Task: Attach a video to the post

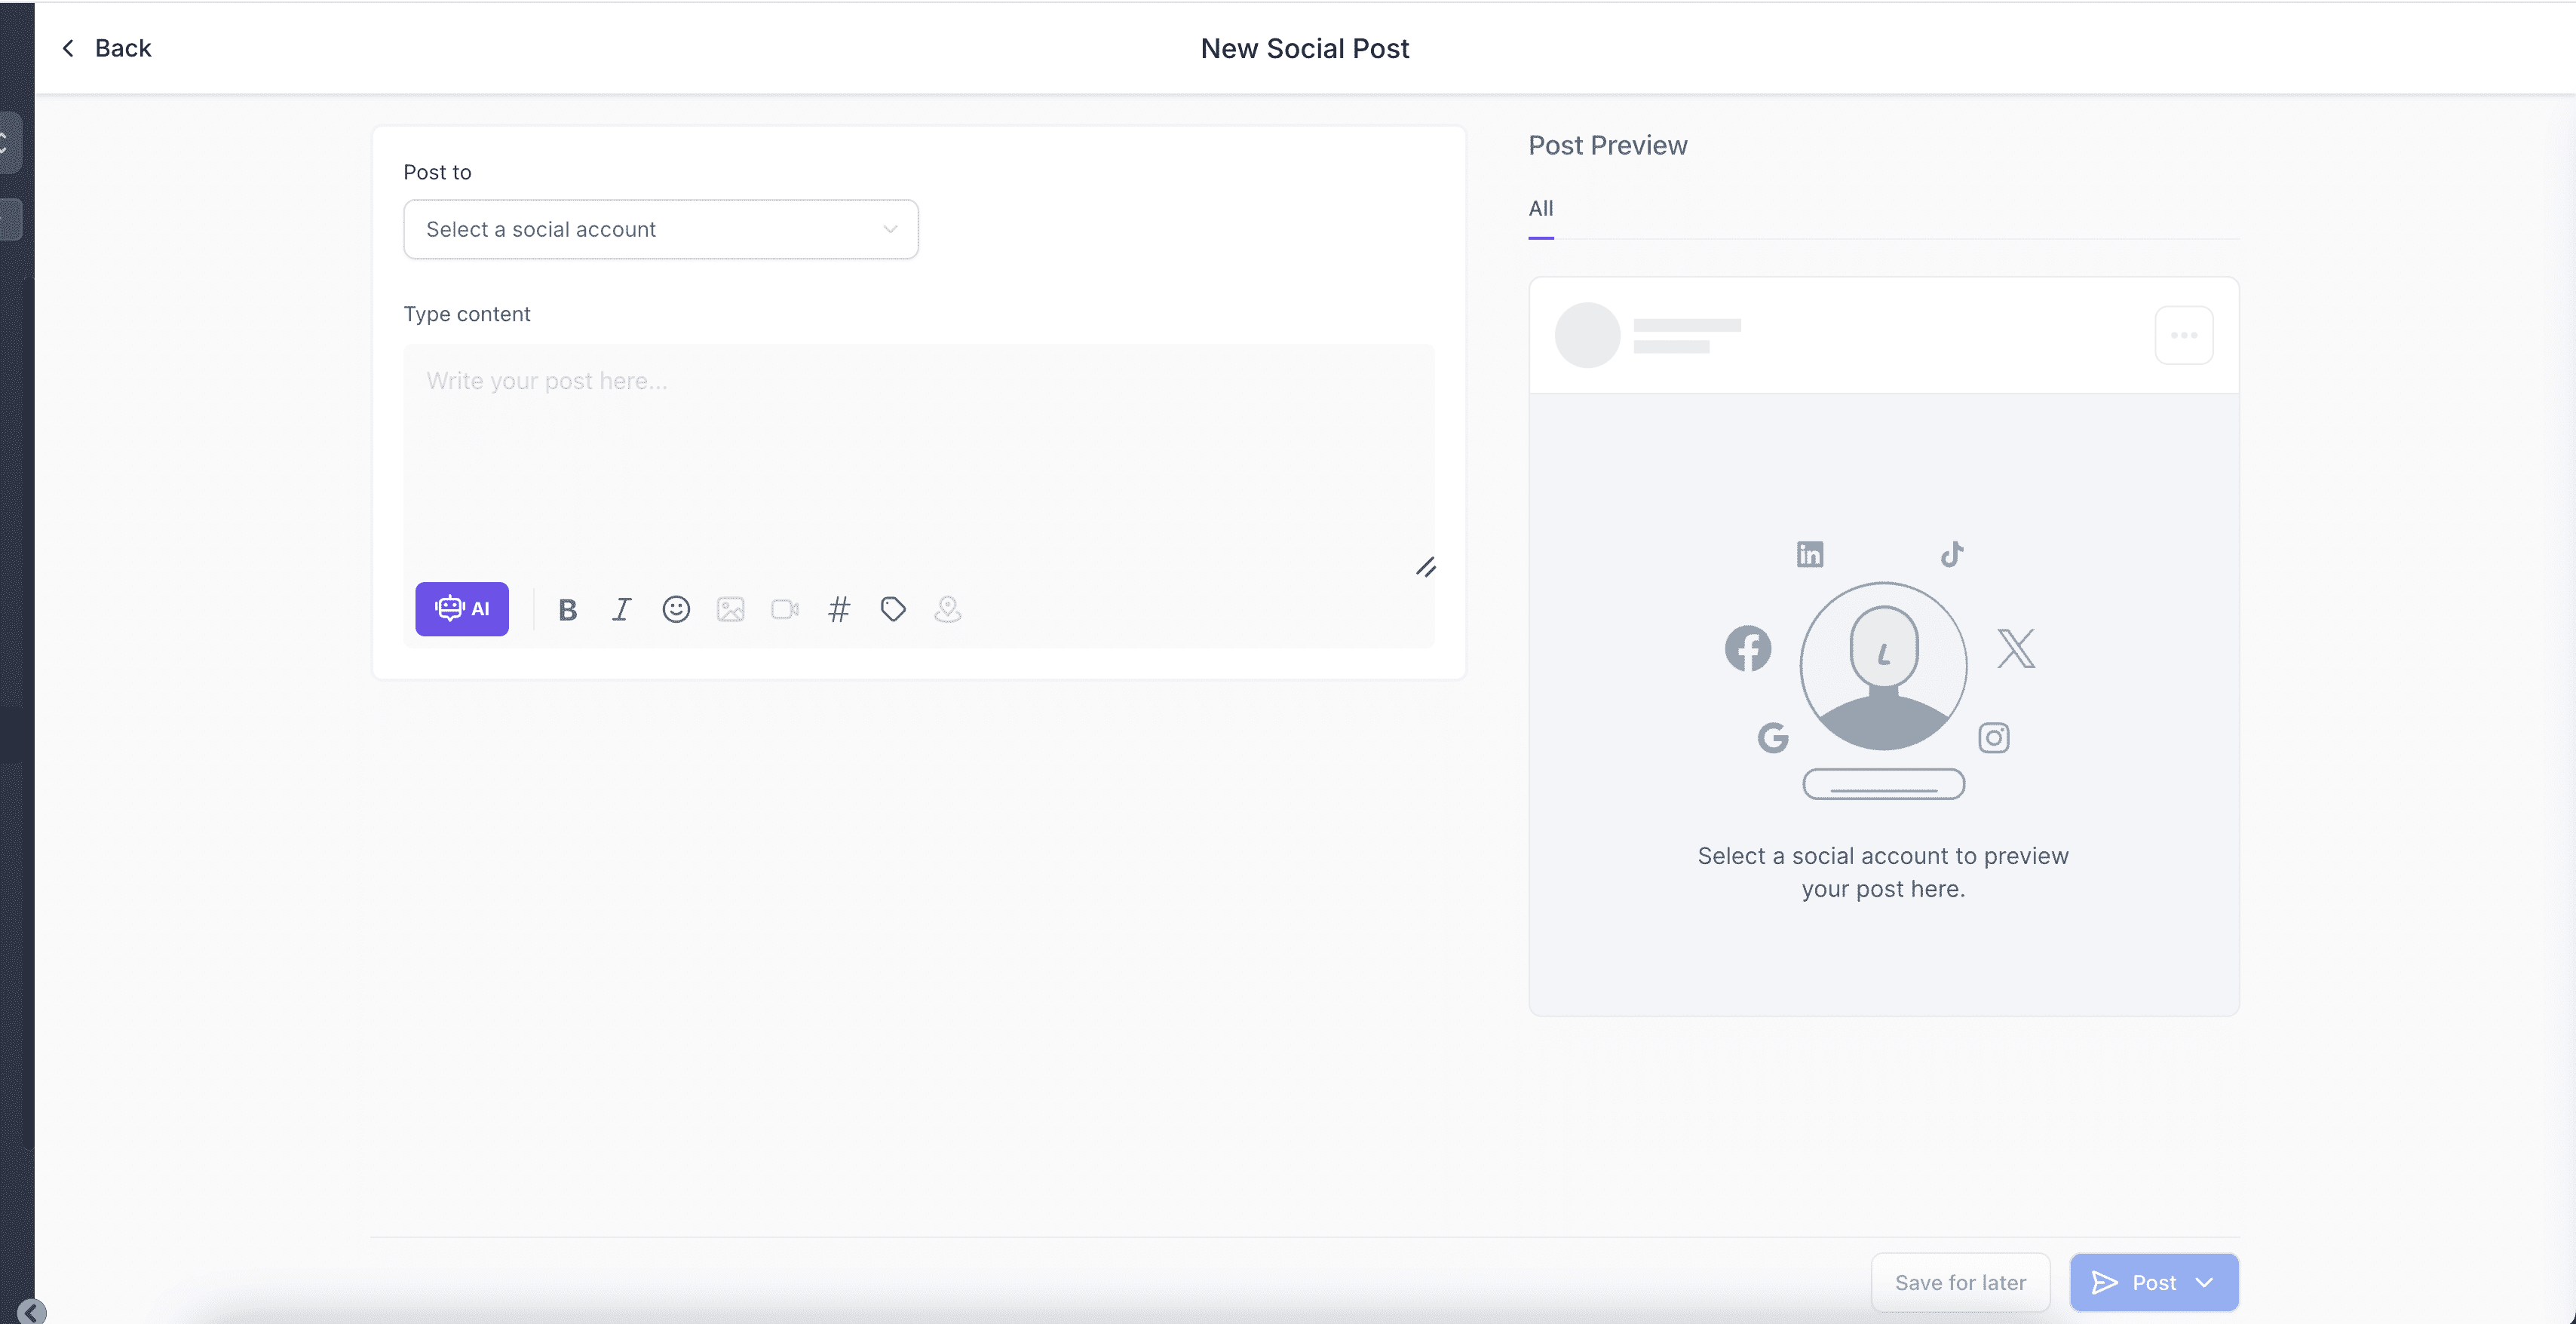Action: click(x=785, y=609)
